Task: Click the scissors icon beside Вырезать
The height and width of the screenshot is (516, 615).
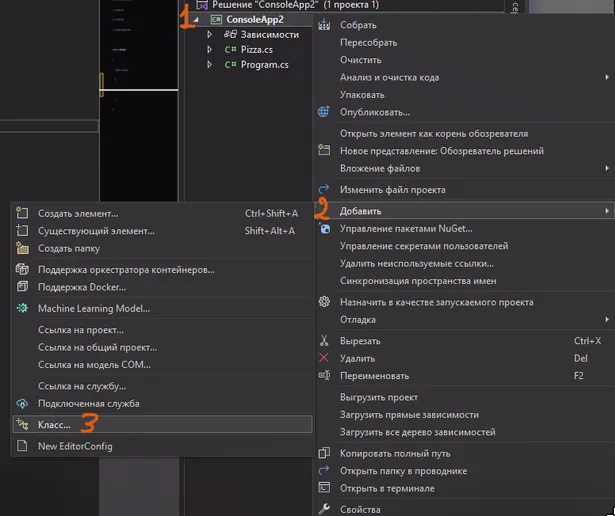Action: [x=324, y=341]
